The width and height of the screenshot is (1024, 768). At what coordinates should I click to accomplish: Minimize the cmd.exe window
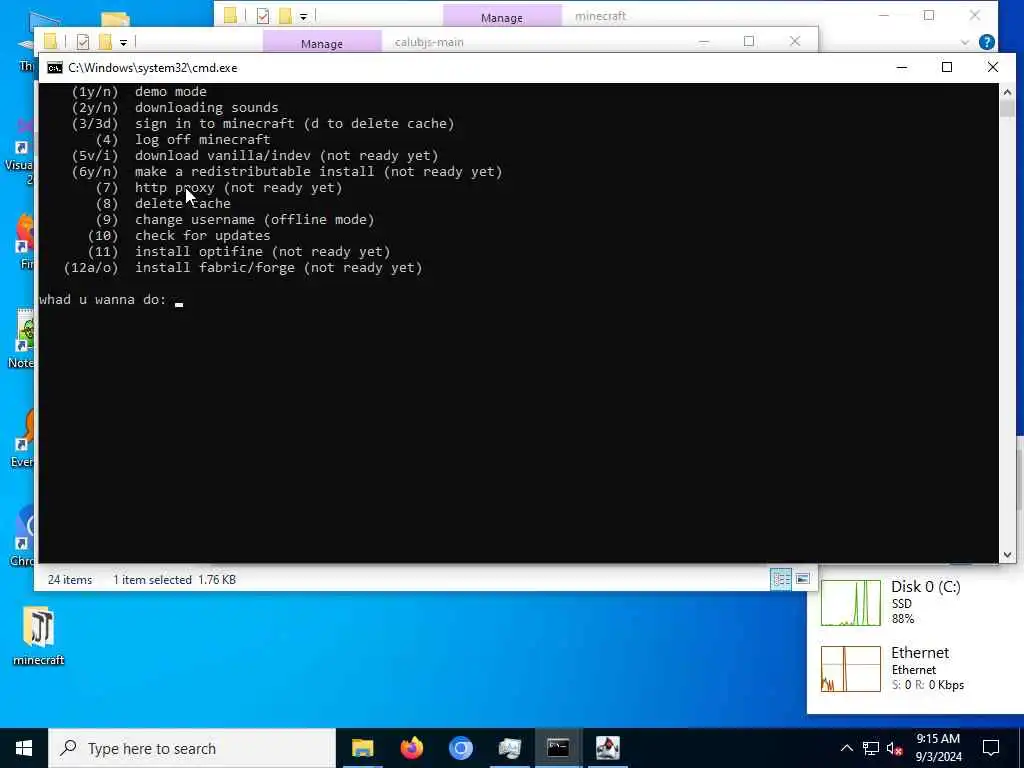902,67
